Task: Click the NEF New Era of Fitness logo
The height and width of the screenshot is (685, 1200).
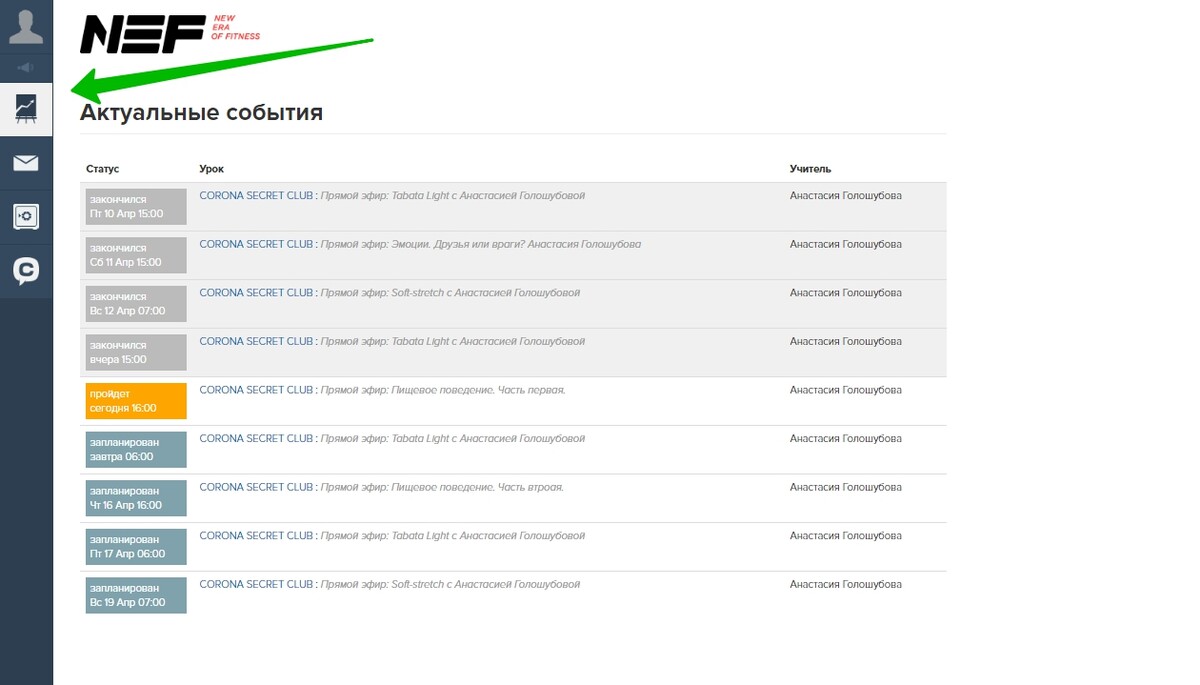Action: pos(169,34)
